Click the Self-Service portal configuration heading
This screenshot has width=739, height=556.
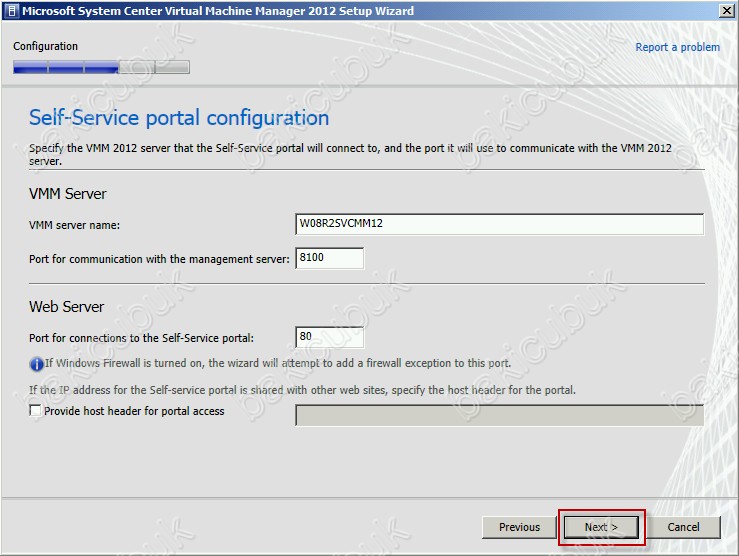click(179, 118)
